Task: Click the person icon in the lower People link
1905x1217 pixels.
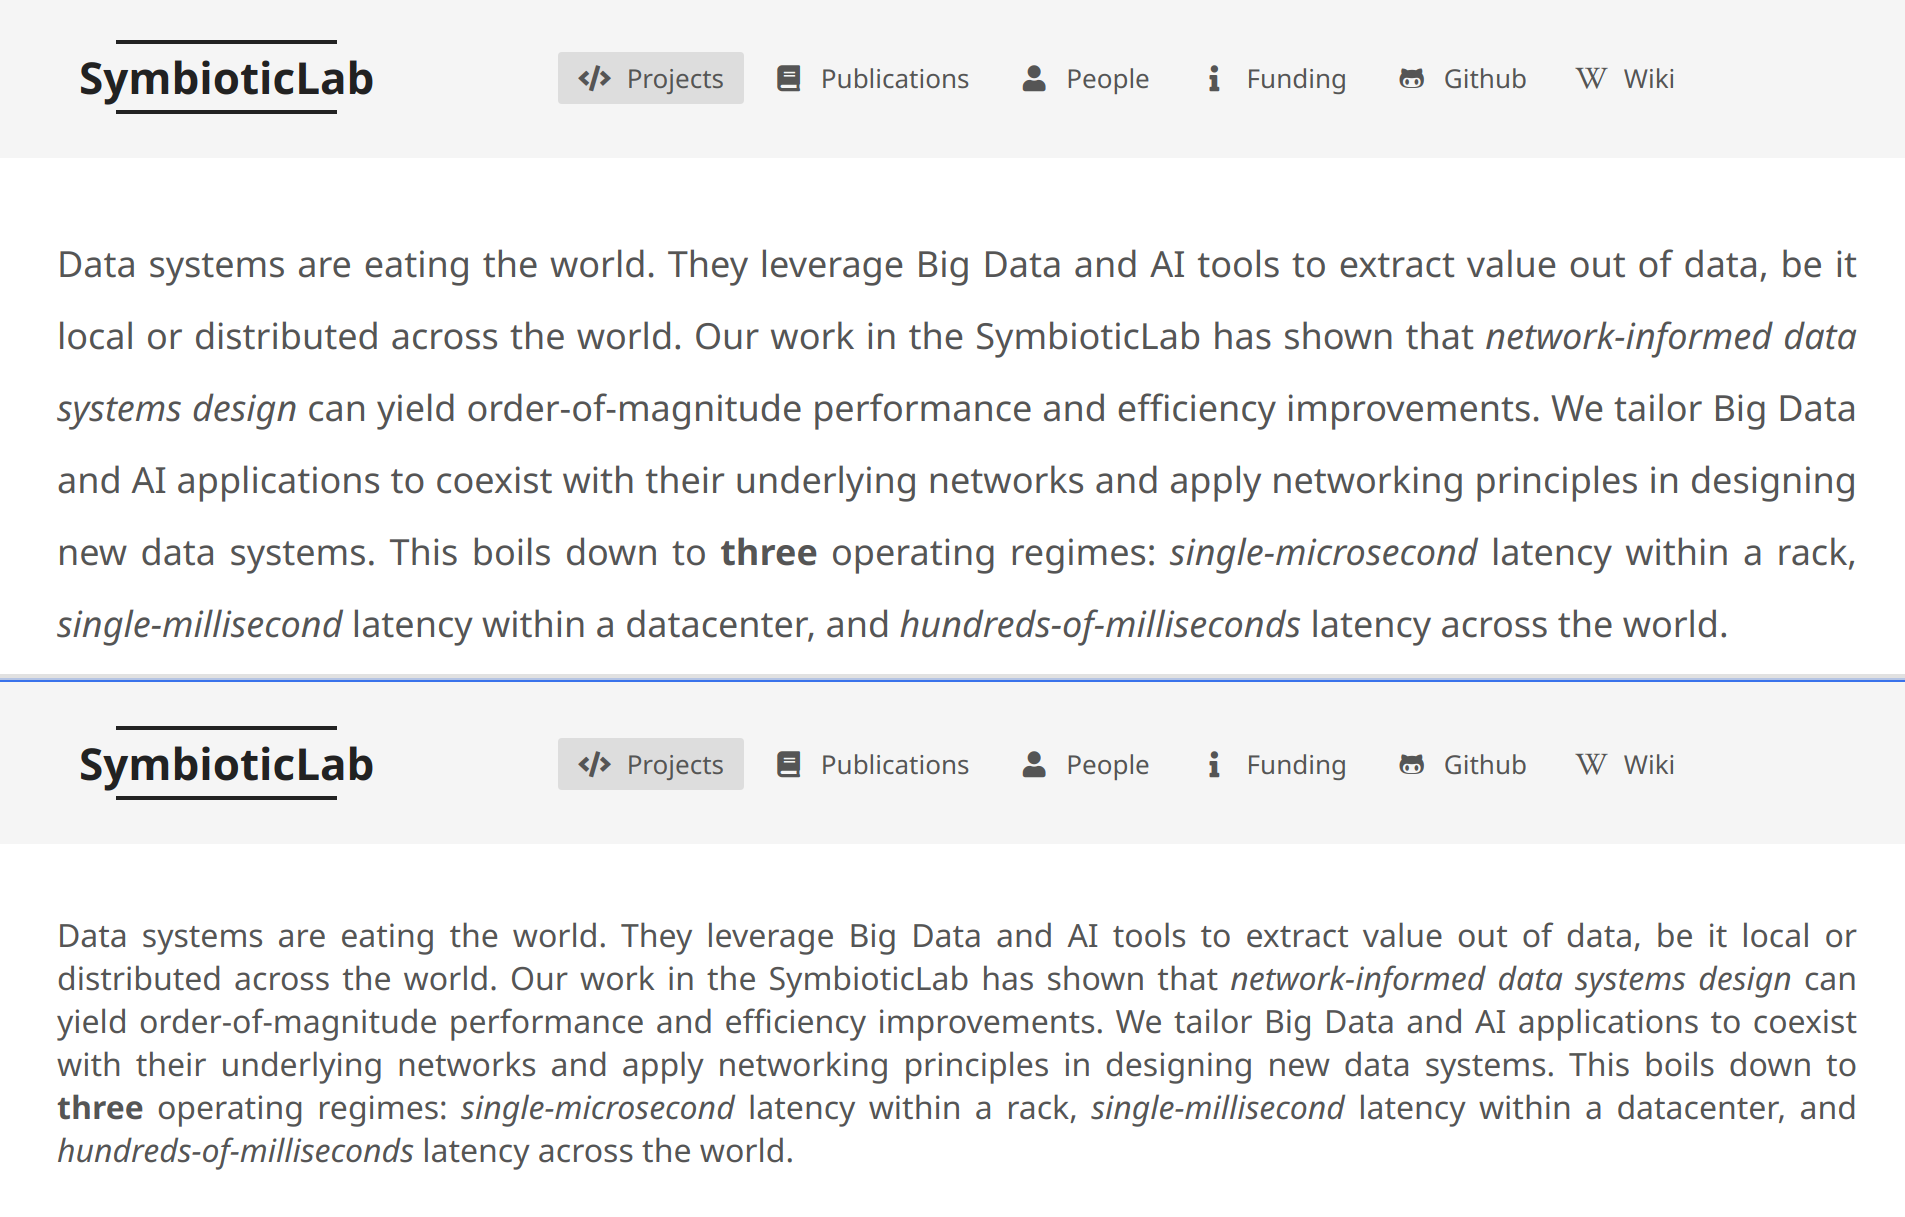Action: [x=1033, y=763]
